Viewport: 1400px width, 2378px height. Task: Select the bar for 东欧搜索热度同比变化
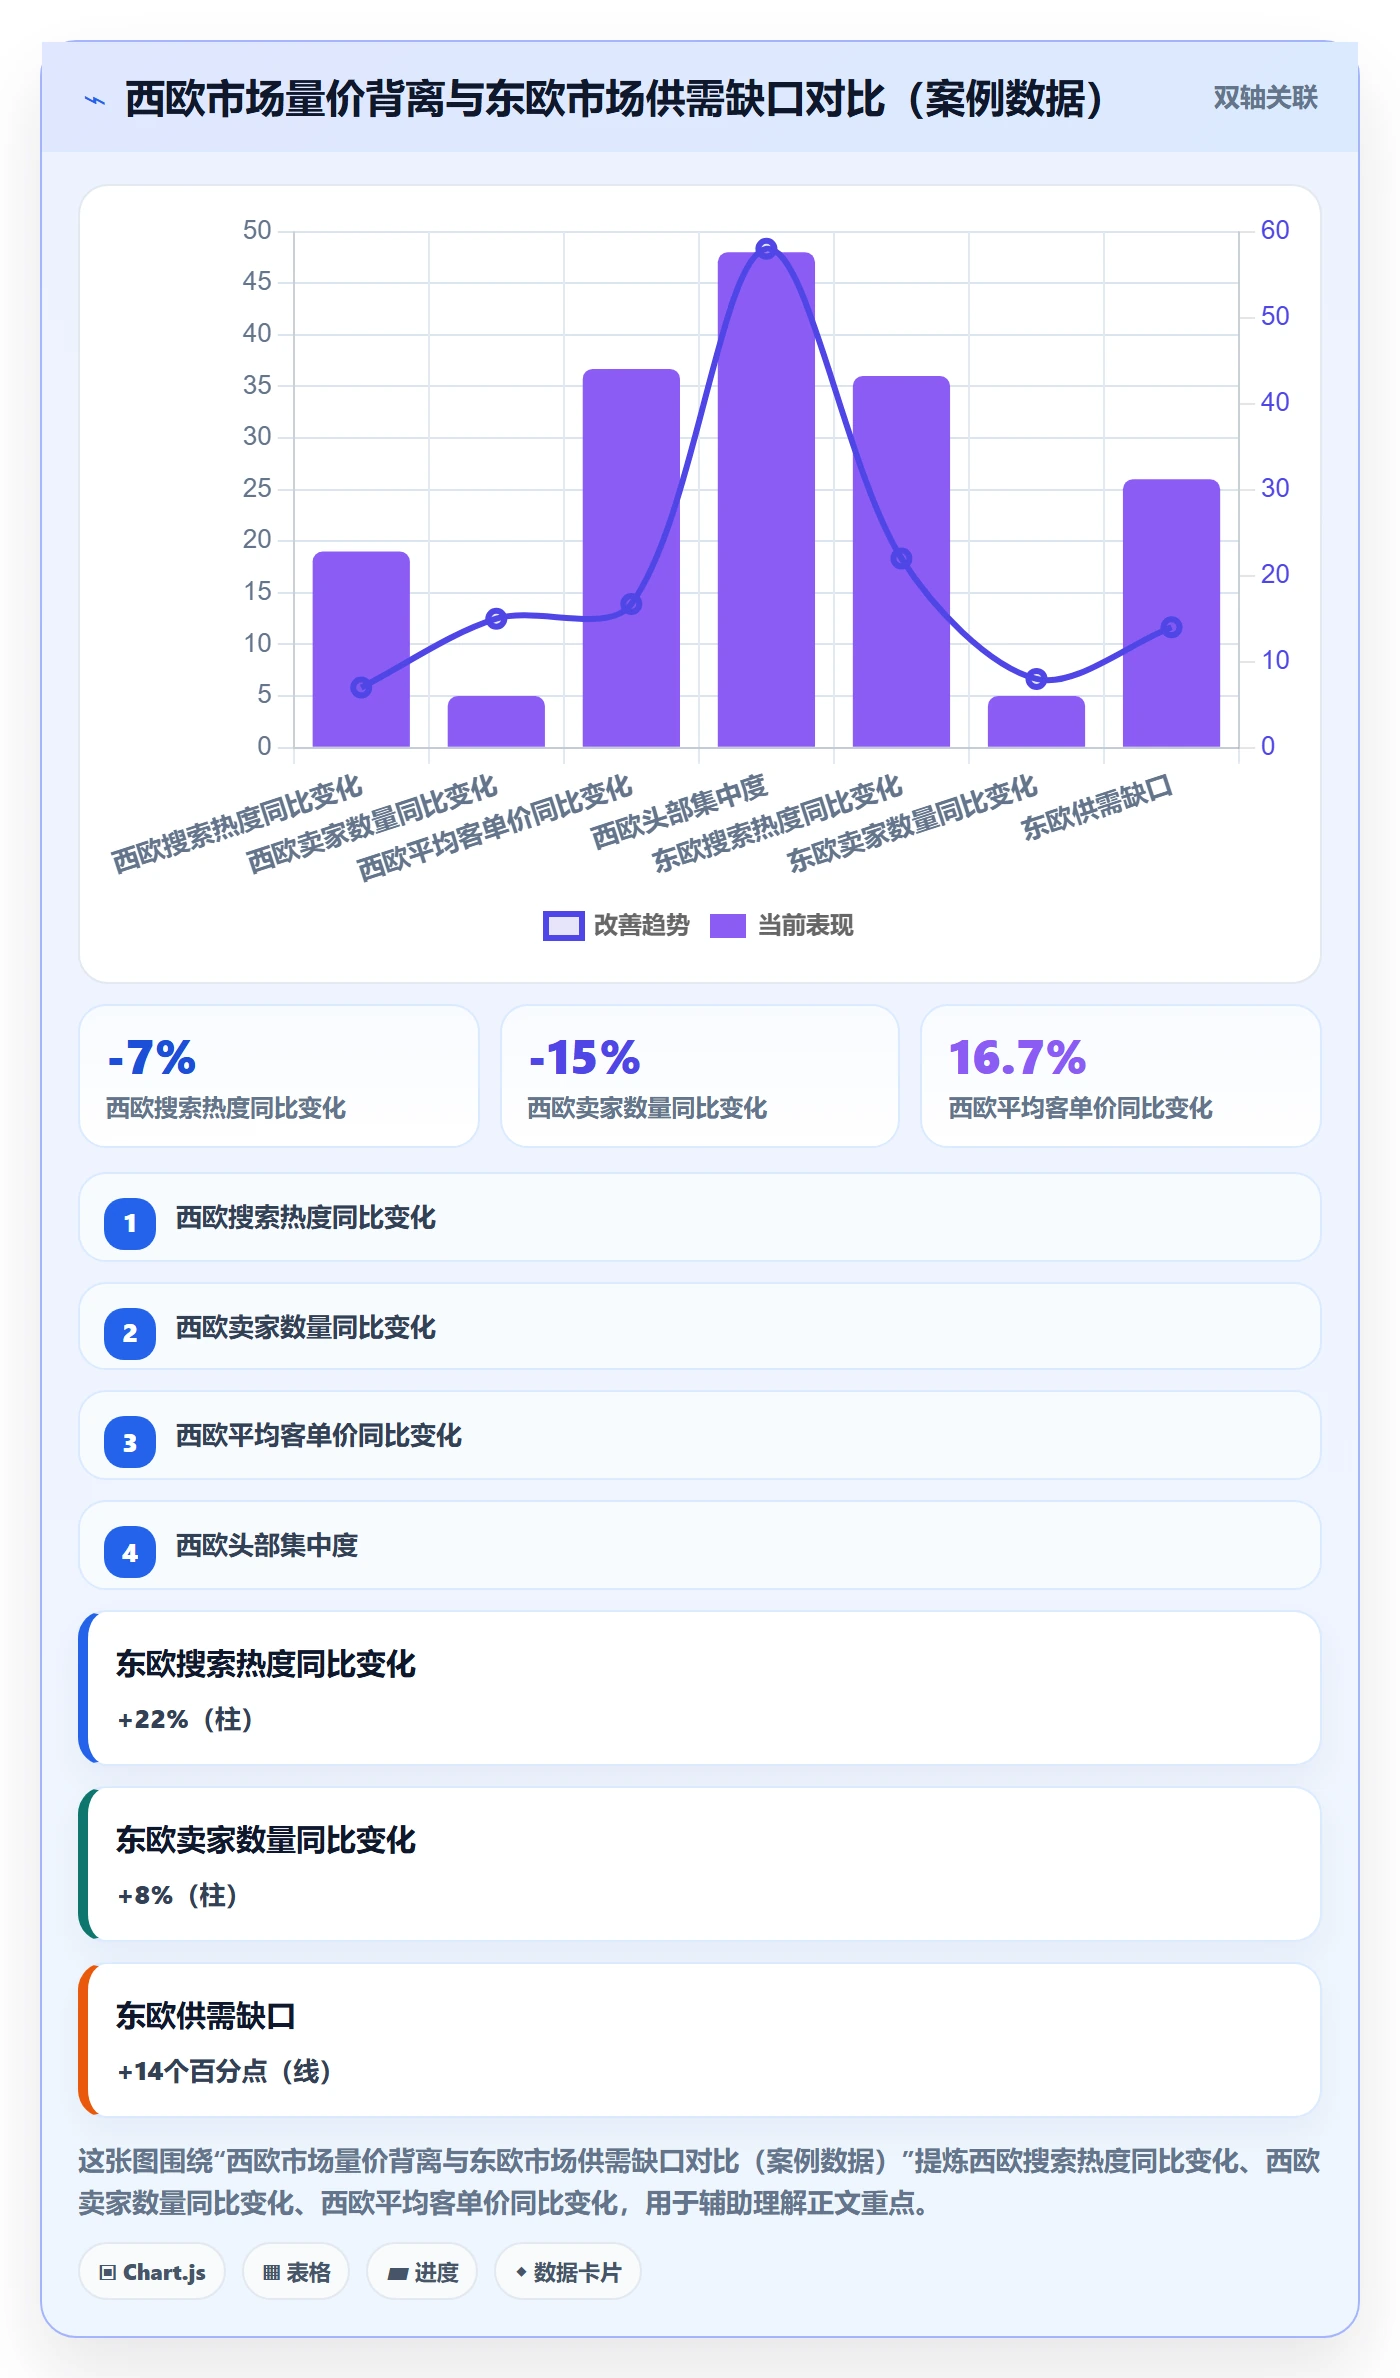(x=901, y=561)
